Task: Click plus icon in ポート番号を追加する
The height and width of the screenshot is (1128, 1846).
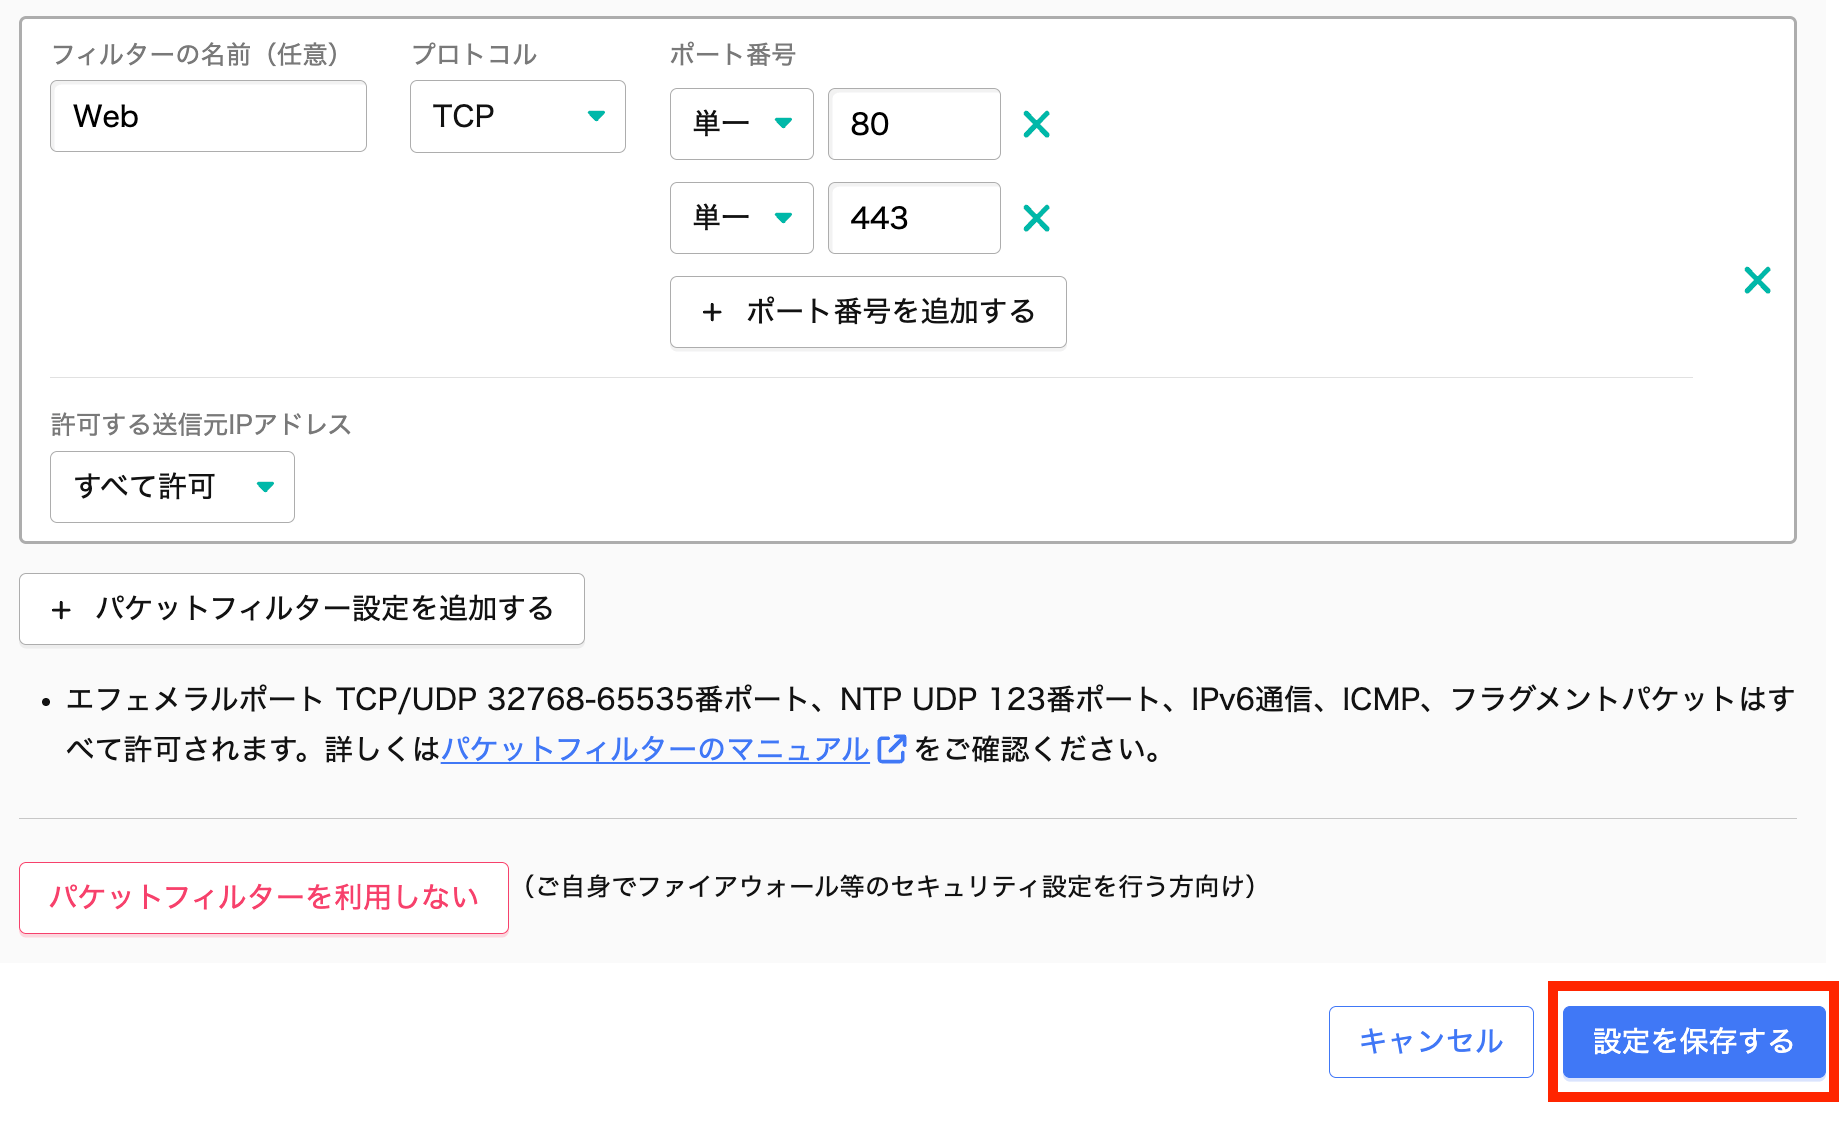Action: coord(712,313)
